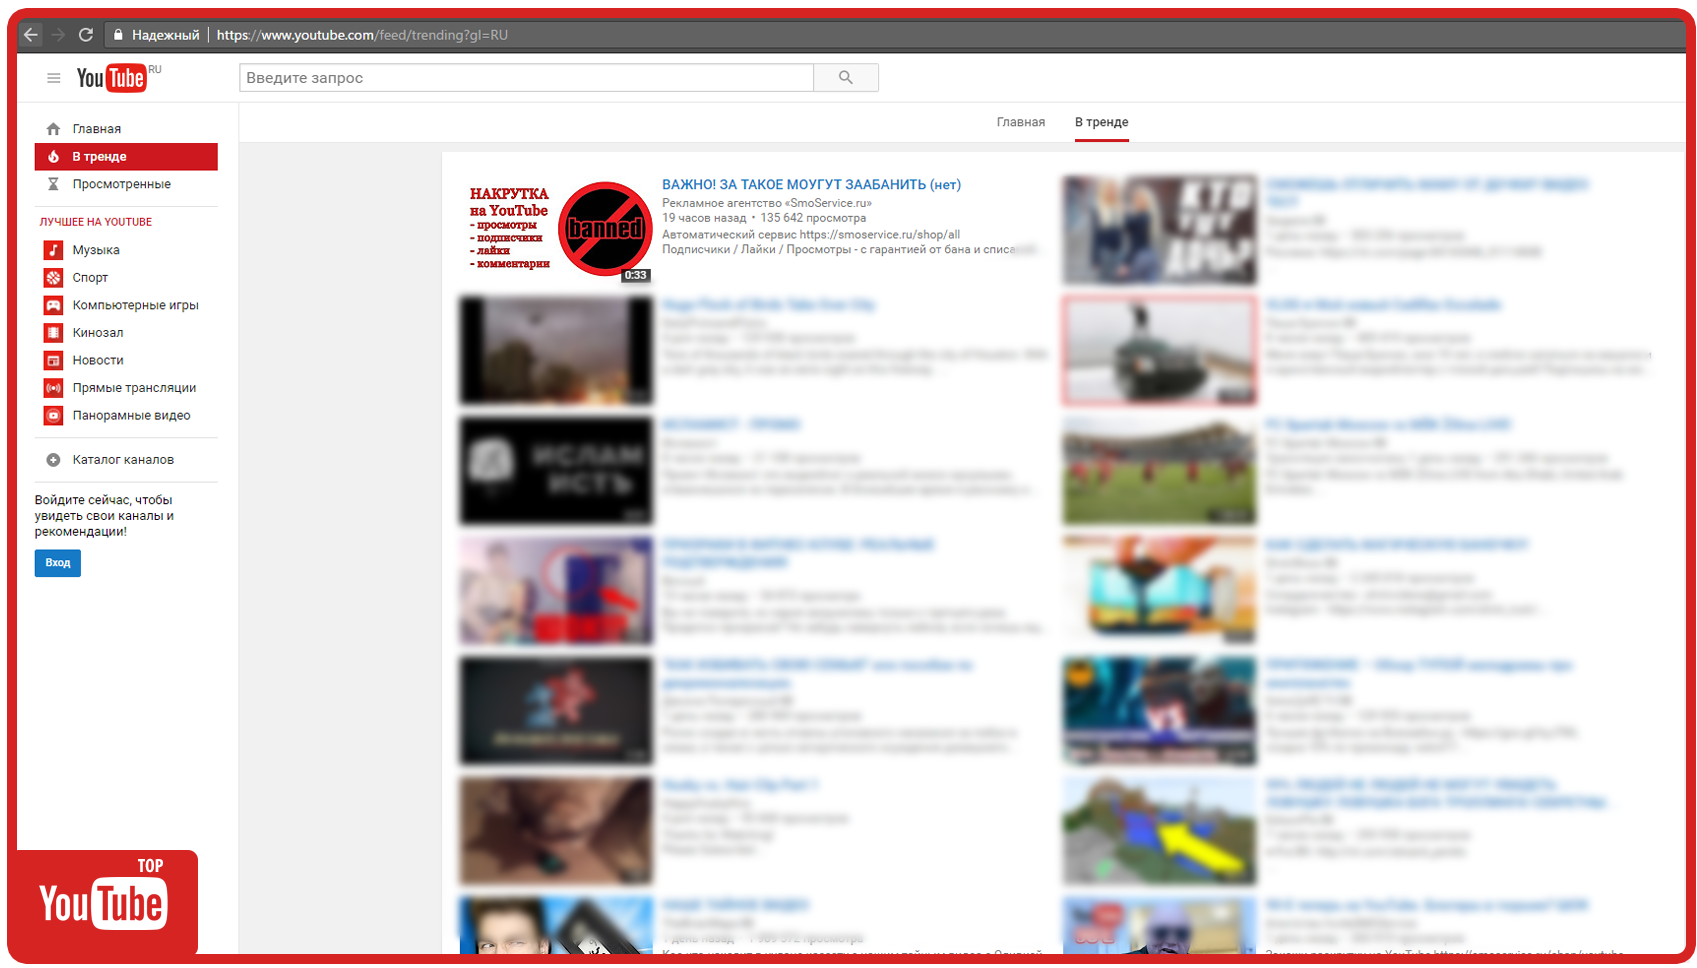Open the ИСЛАМ ЕСТЬ video thumbnail
The width and height of the screenshot is (1697, 968).
click(x=556, y=471)
